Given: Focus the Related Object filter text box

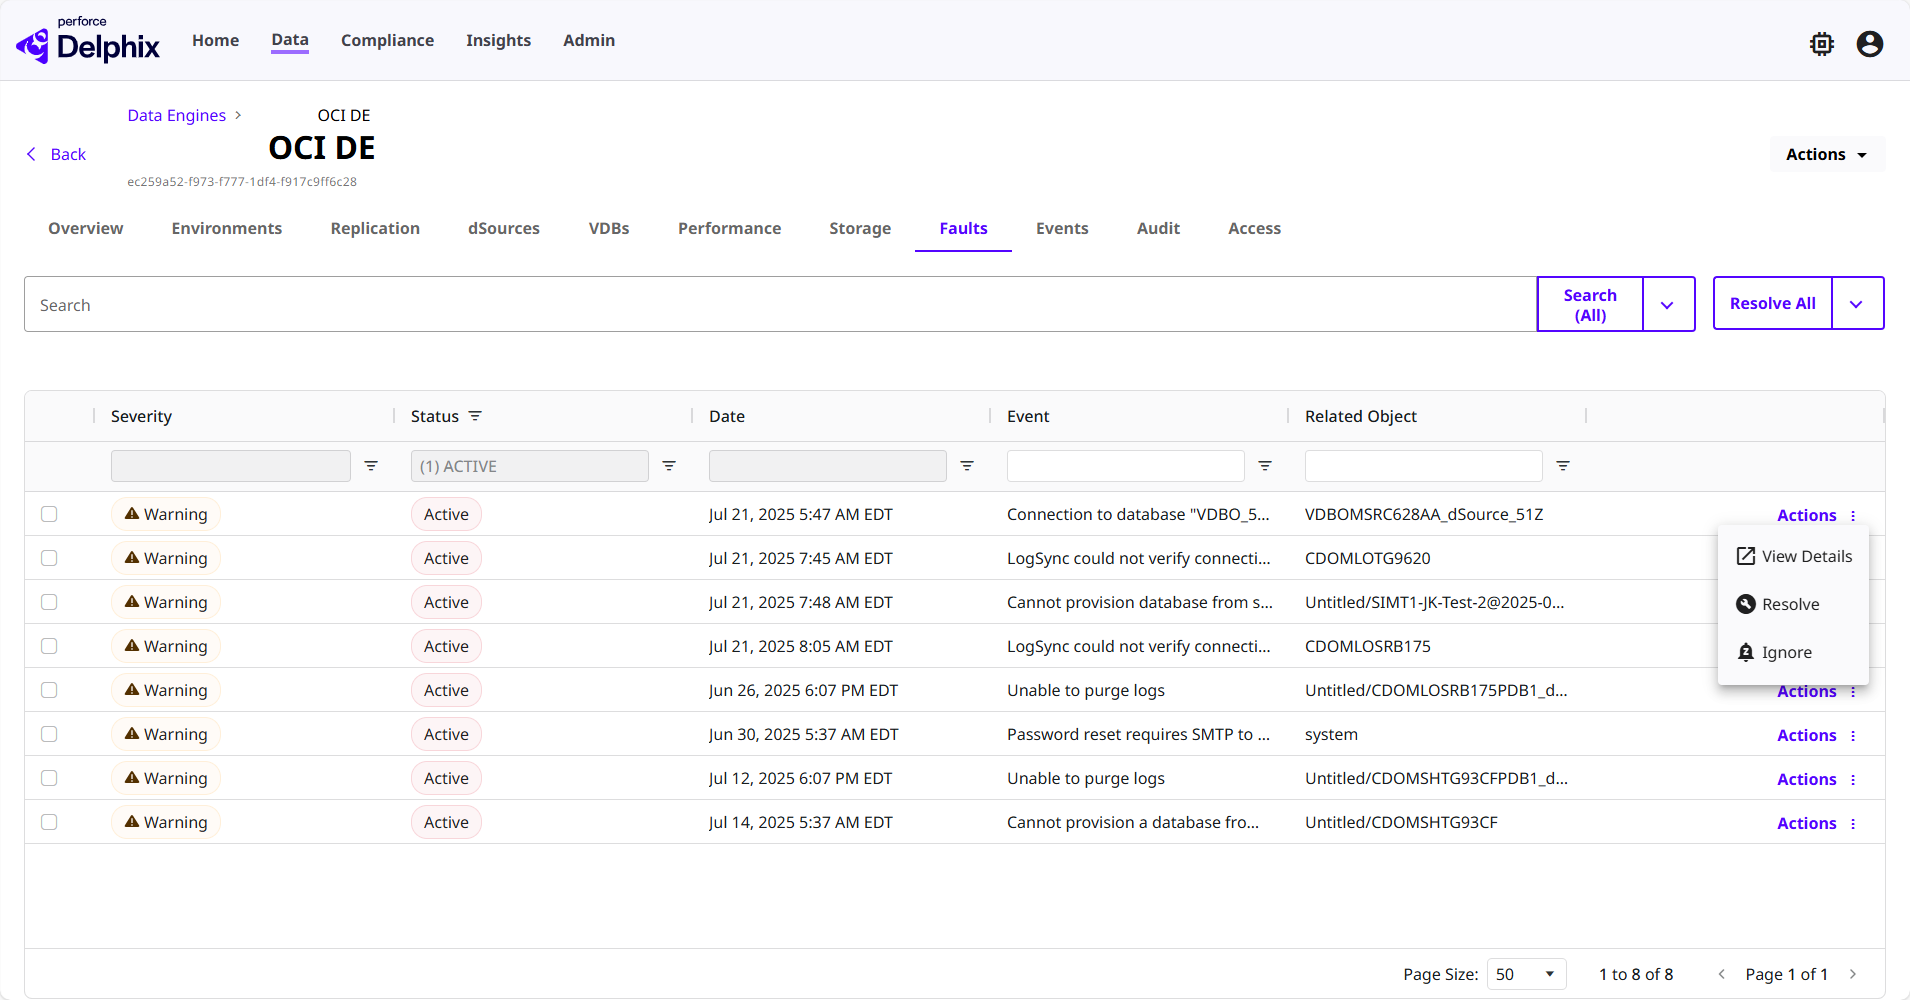Looking at the screenshot, I should tap(1424, 466).
